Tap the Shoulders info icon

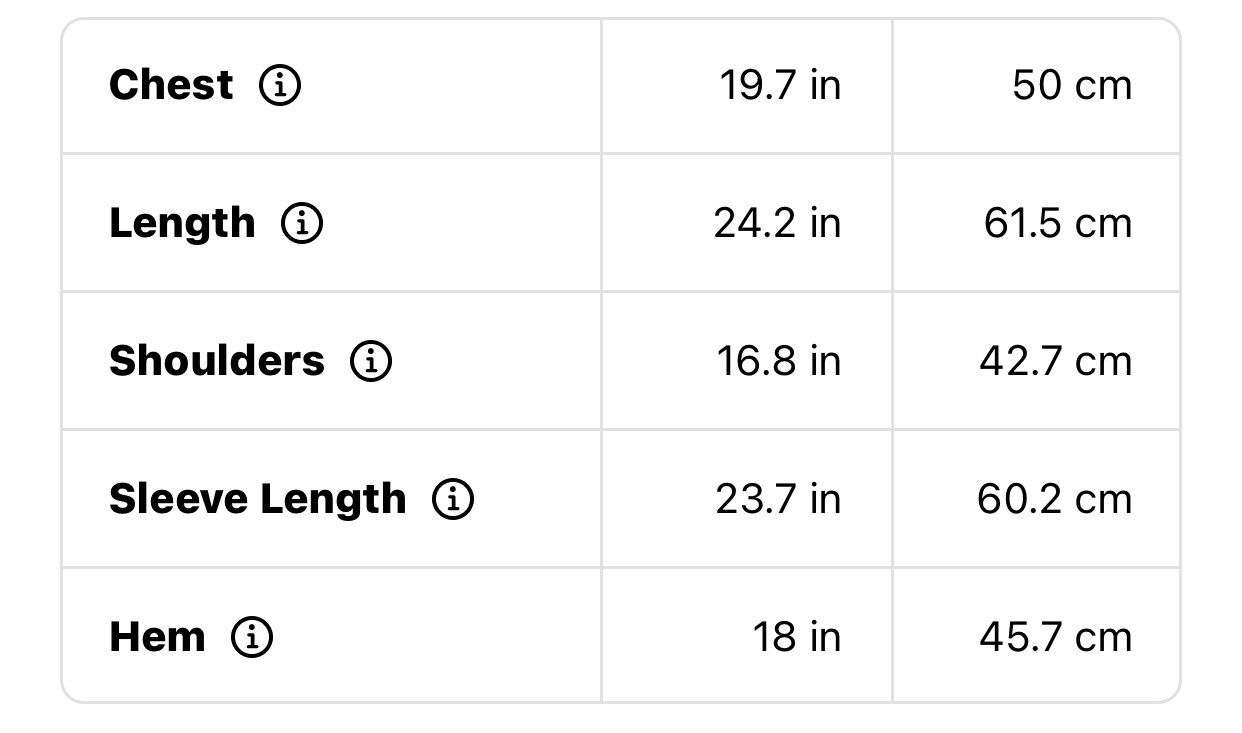click(x=371, y=361)
